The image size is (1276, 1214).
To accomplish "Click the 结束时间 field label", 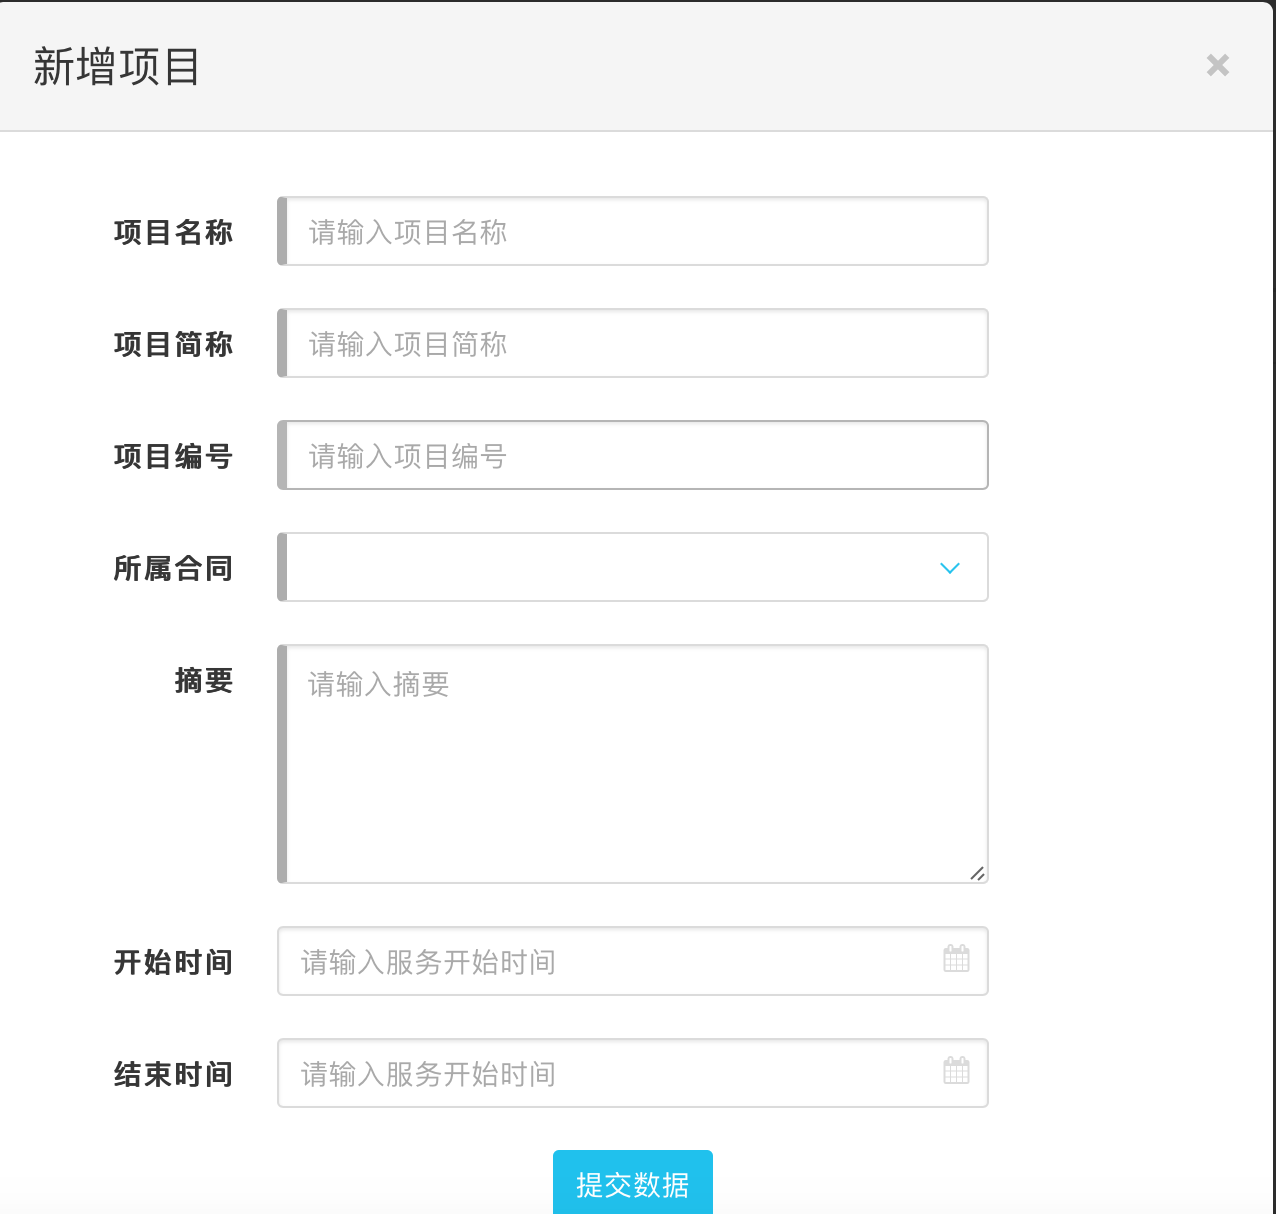I will [x=173, y=1074].
